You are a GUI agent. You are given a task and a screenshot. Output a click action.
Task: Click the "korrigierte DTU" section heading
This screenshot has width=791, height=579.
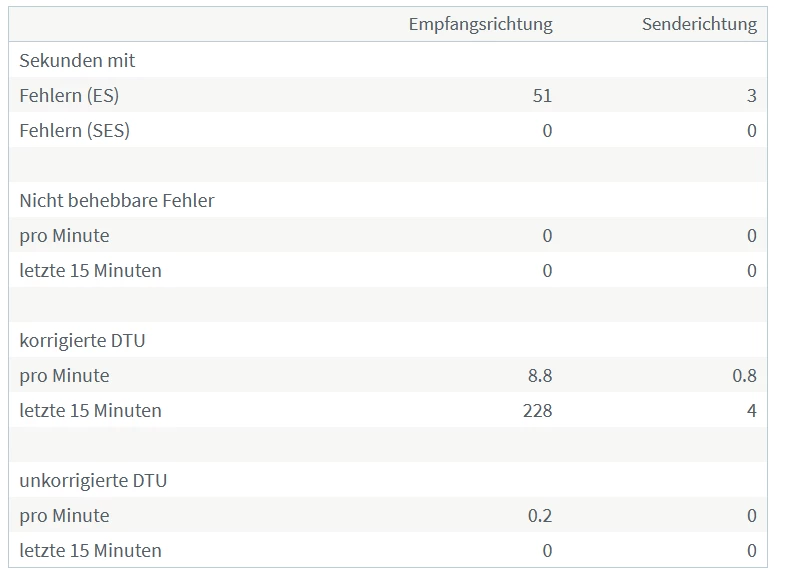tap(82, 341)
